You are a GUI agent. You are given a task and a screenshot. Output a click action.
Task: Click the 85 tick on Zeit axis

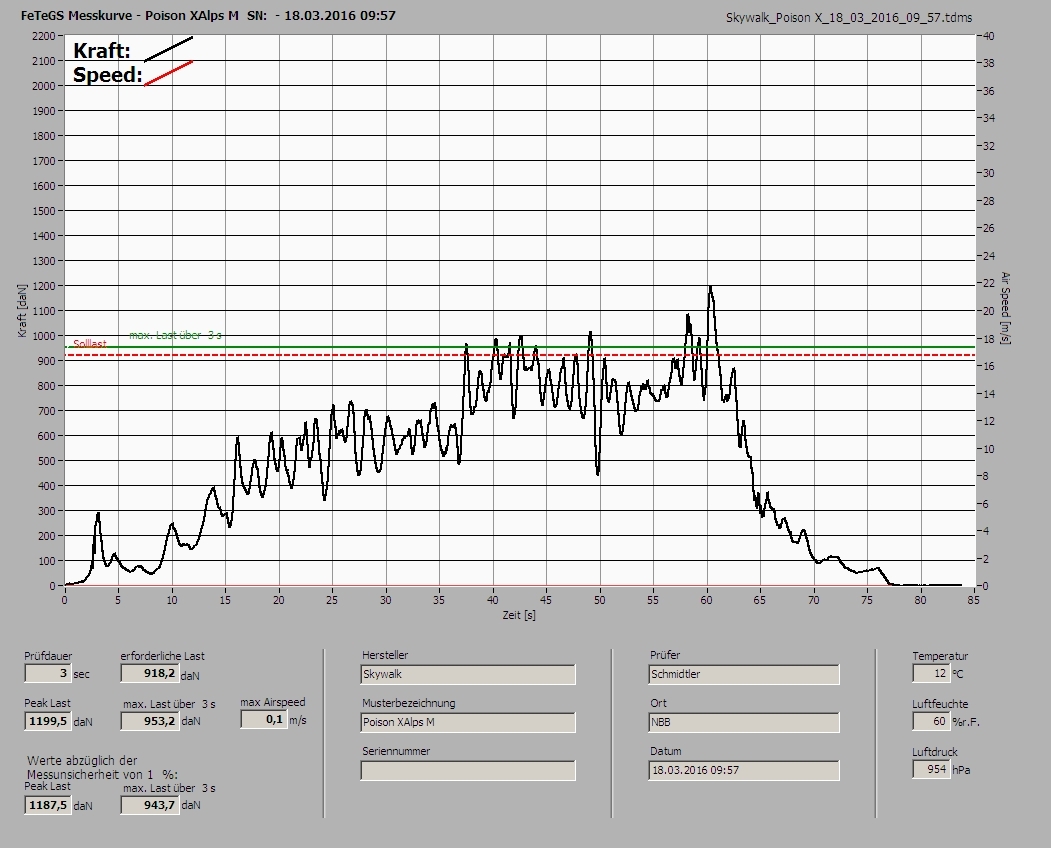(973, 600)
